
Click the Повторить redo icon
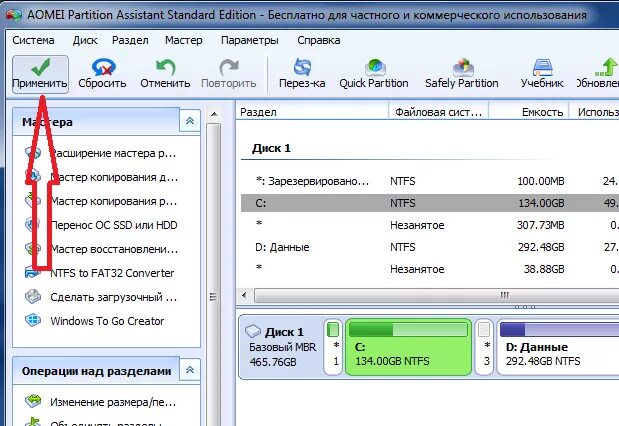229,67
